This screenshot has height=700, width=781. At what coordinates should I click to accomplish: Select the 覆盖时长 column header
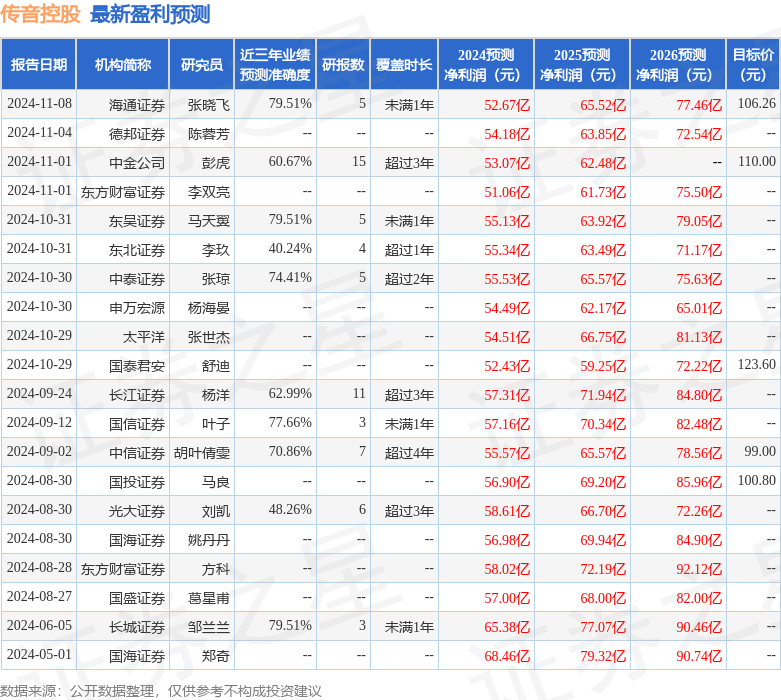coord(404,65)
